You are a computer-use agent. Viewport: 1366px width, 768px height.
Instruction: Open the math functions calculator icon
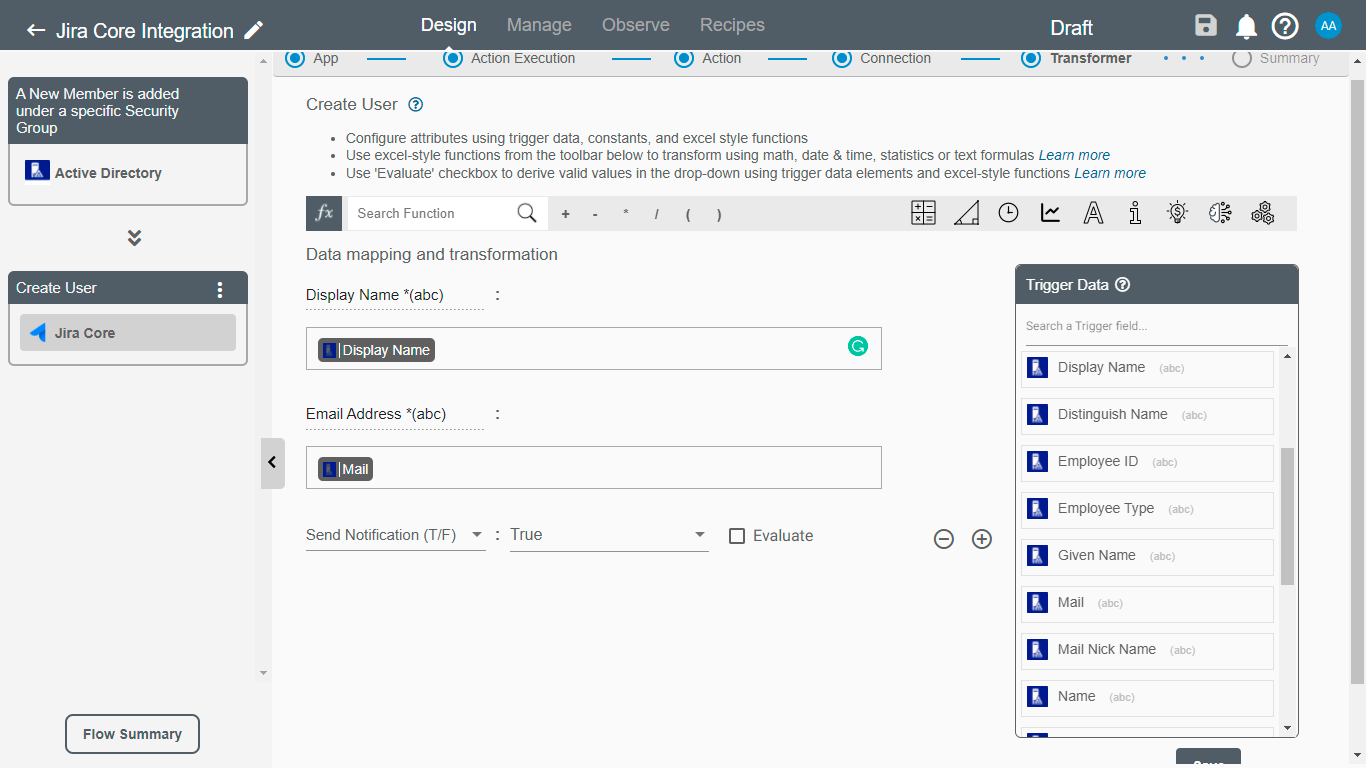[x=923, y=213]
